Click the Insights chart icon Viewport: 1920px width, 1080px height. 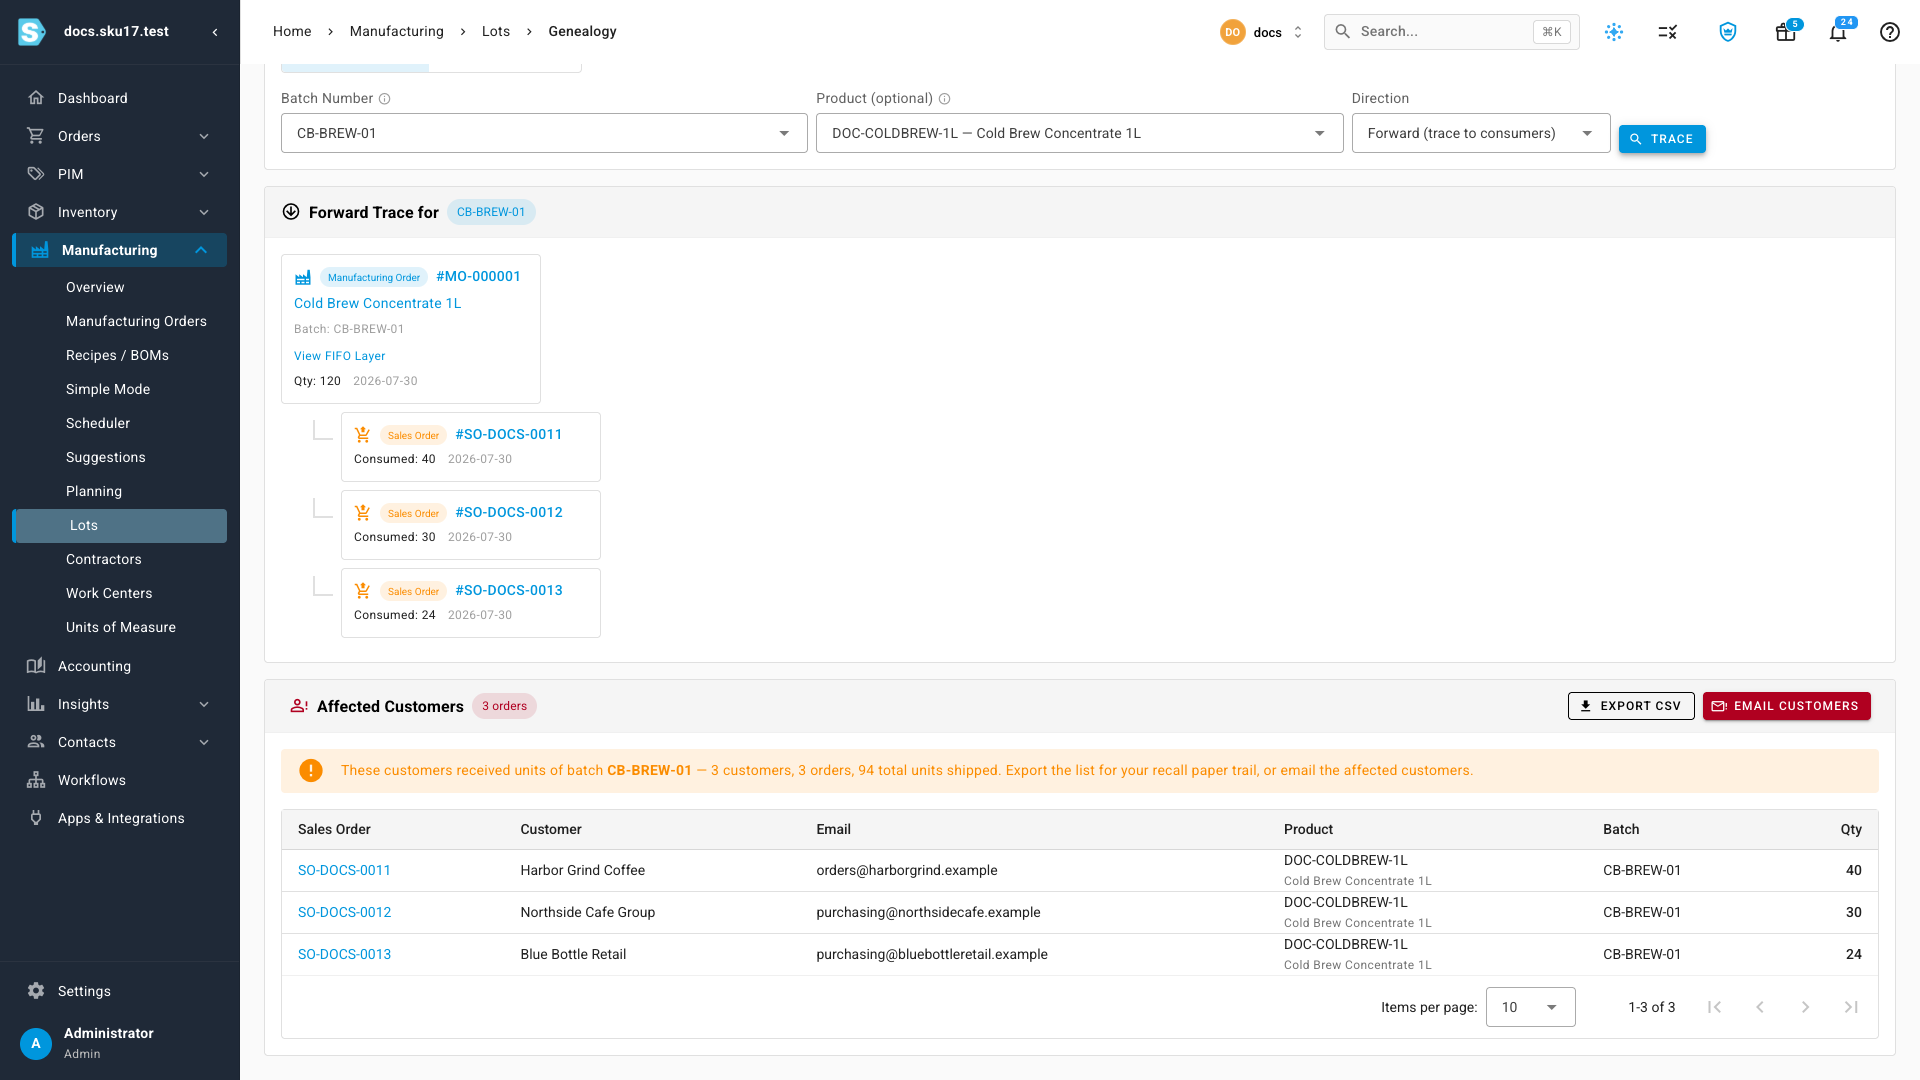(x=36, y=704)
